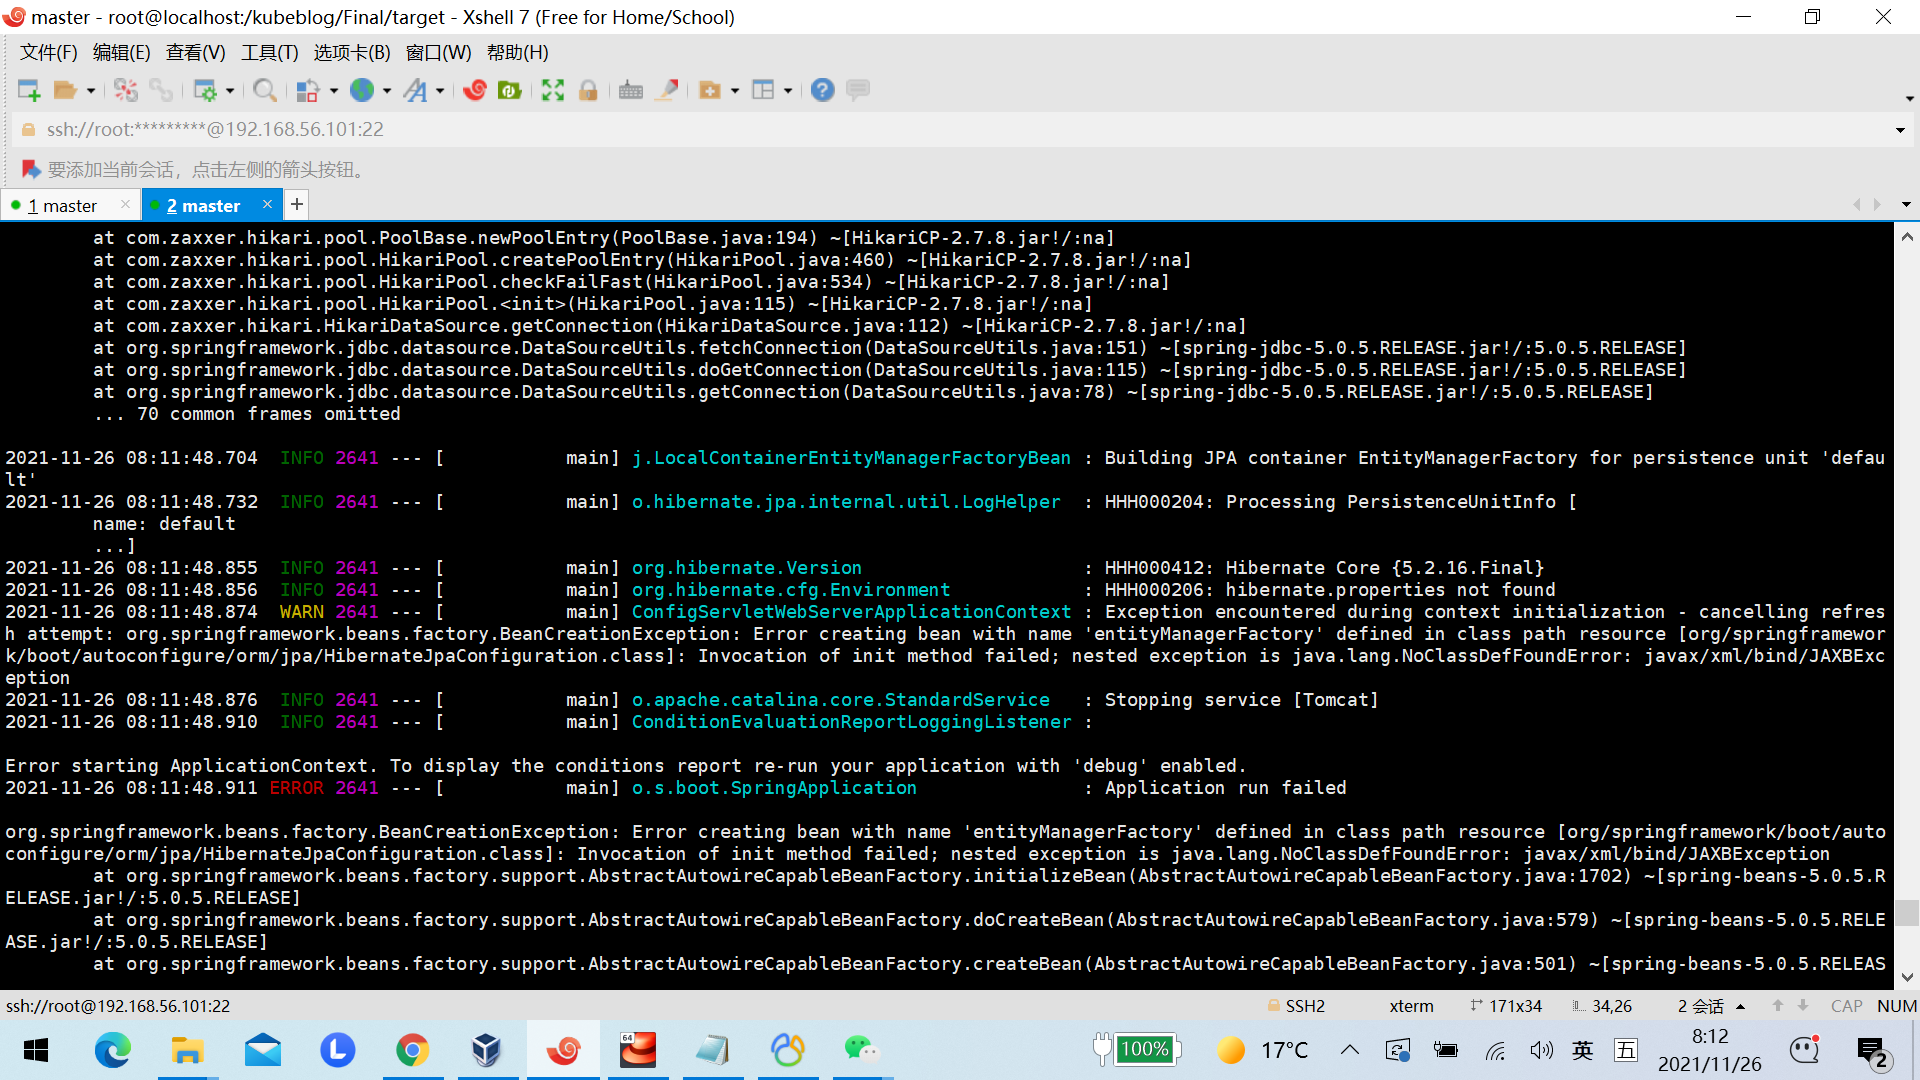The image size is (1920, 1080).
Task: Expand the address bar history dropdown
Action: tap(1900, 131)
